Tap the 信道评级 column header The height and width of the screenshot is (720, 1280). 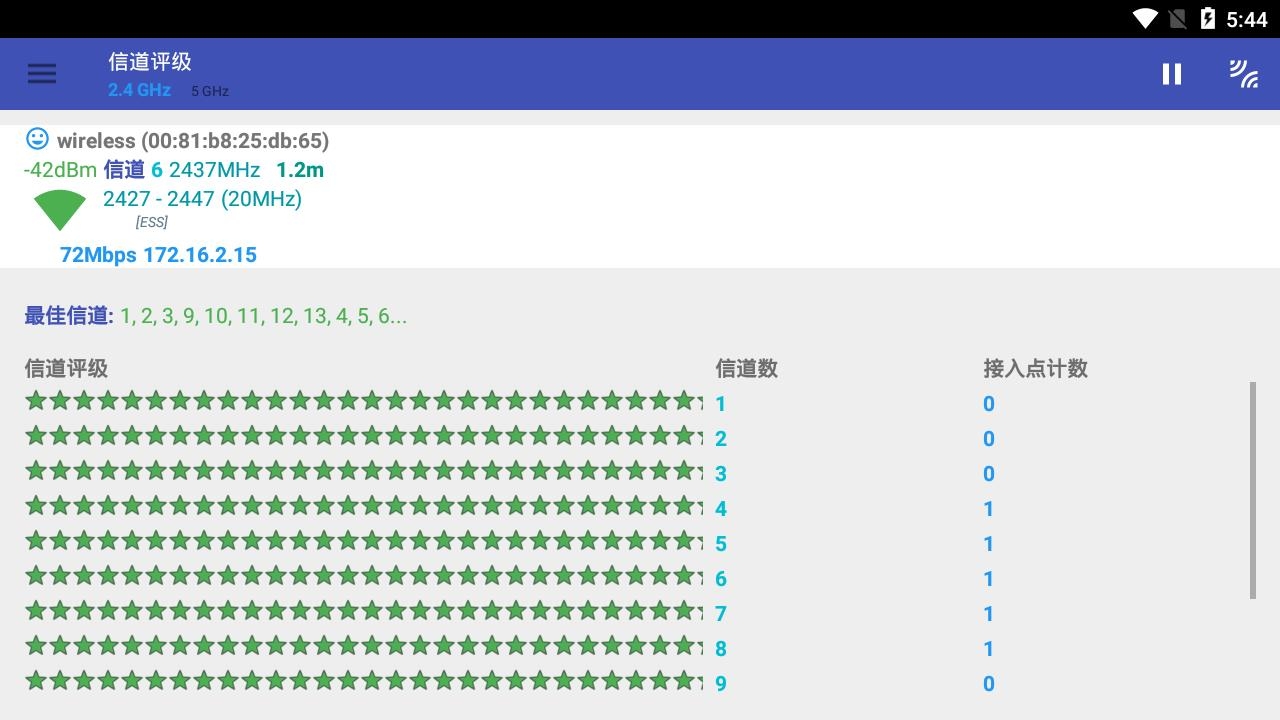point(66,369)
